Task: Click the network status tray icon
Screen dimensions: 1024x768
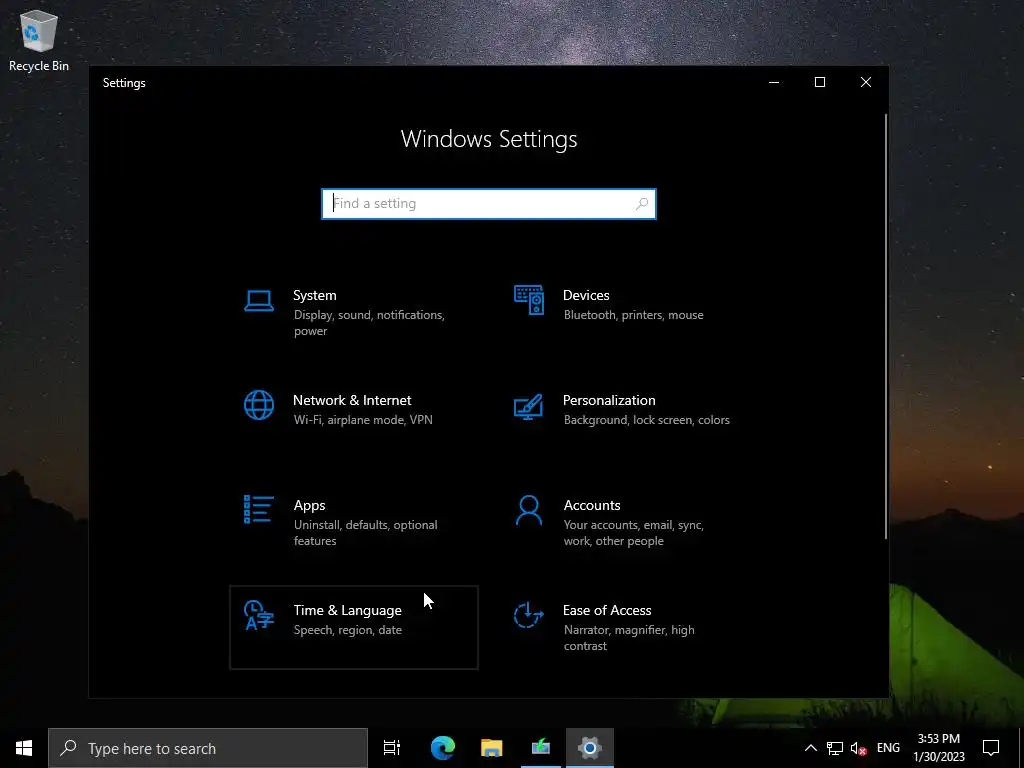Action: point(835,748)
